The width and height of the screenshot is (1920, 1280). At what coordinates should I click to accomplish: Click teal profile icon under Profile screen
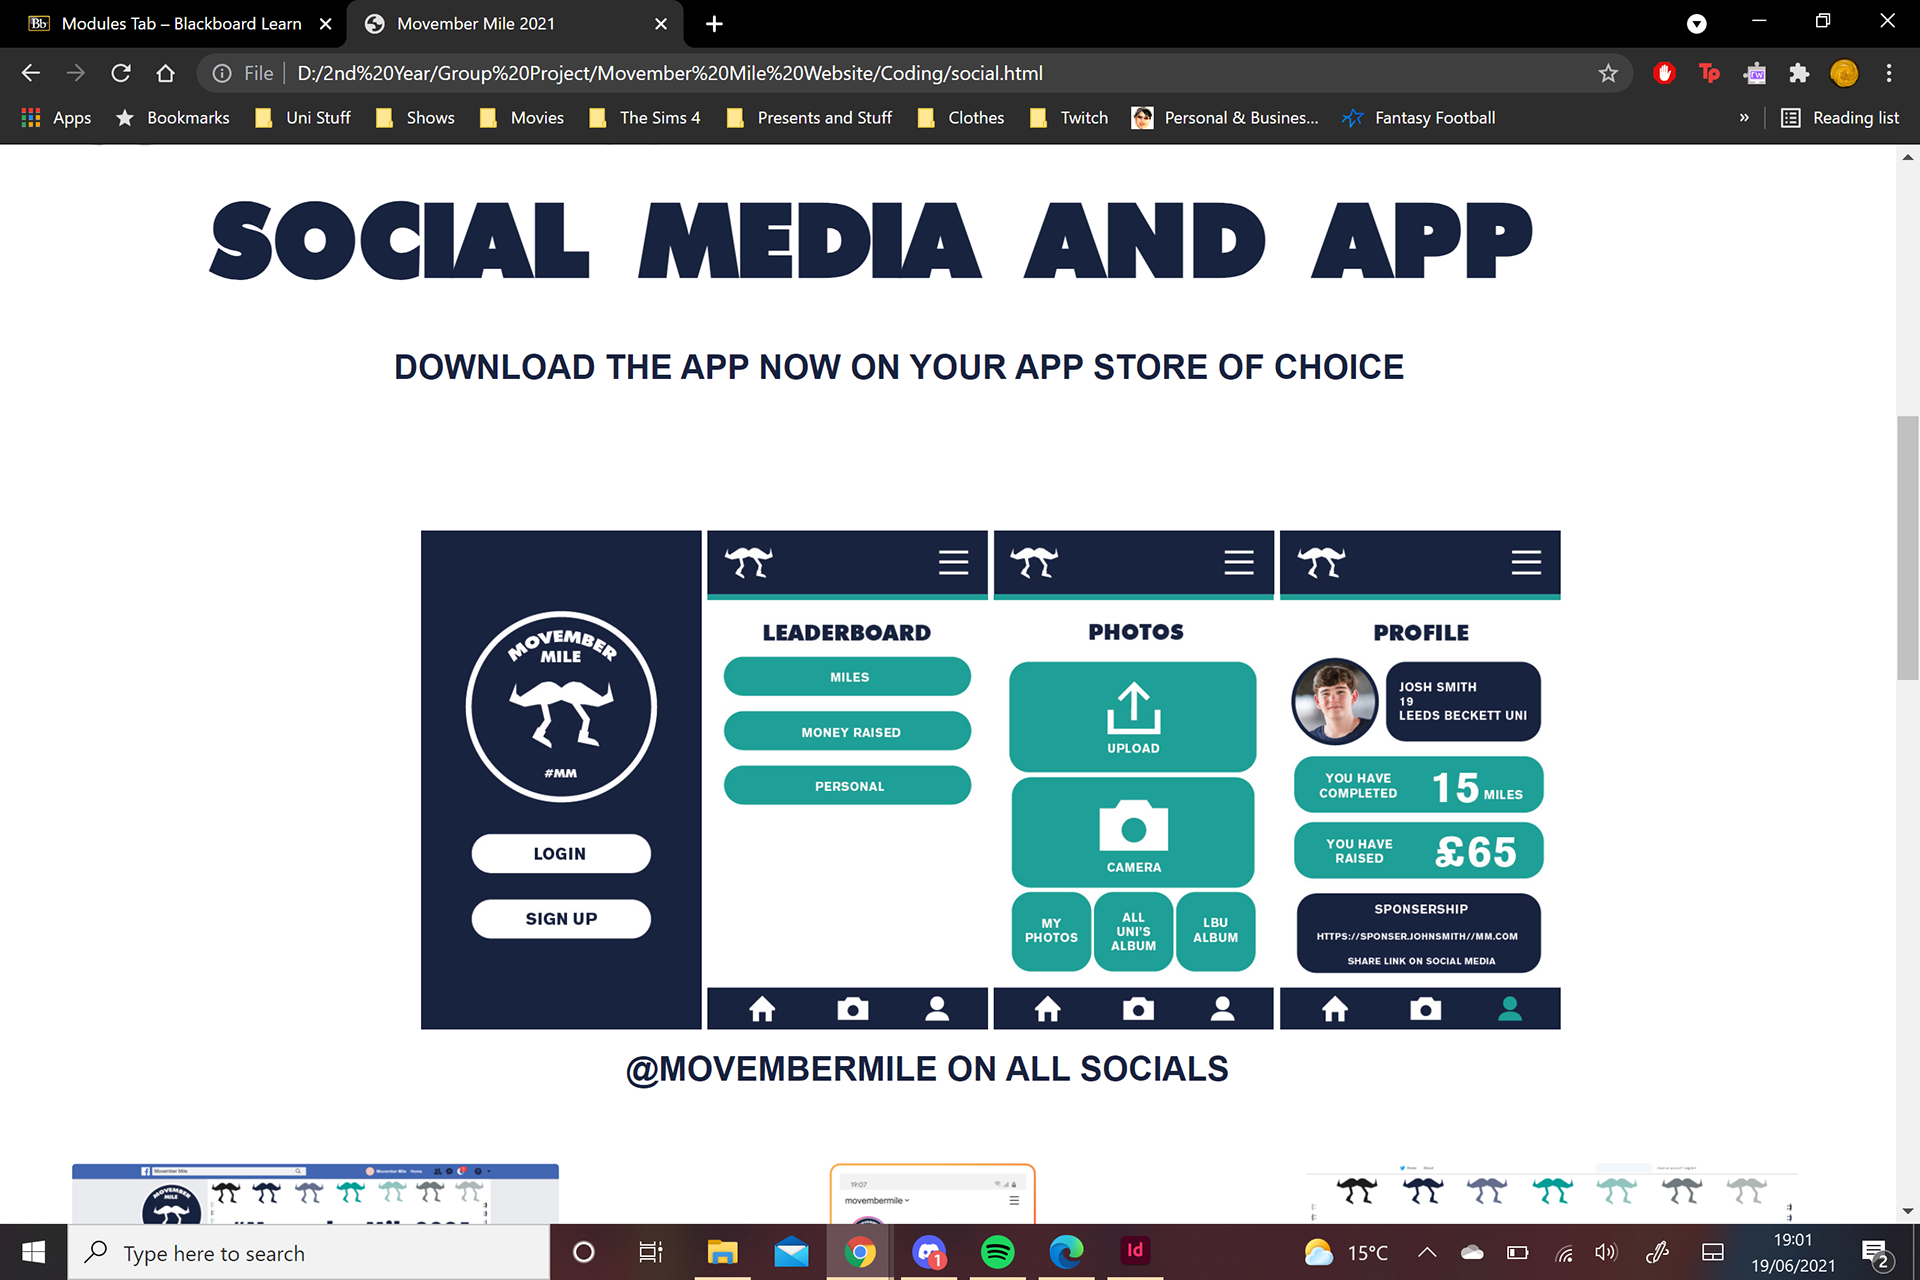click(x=1510, y=1009)
